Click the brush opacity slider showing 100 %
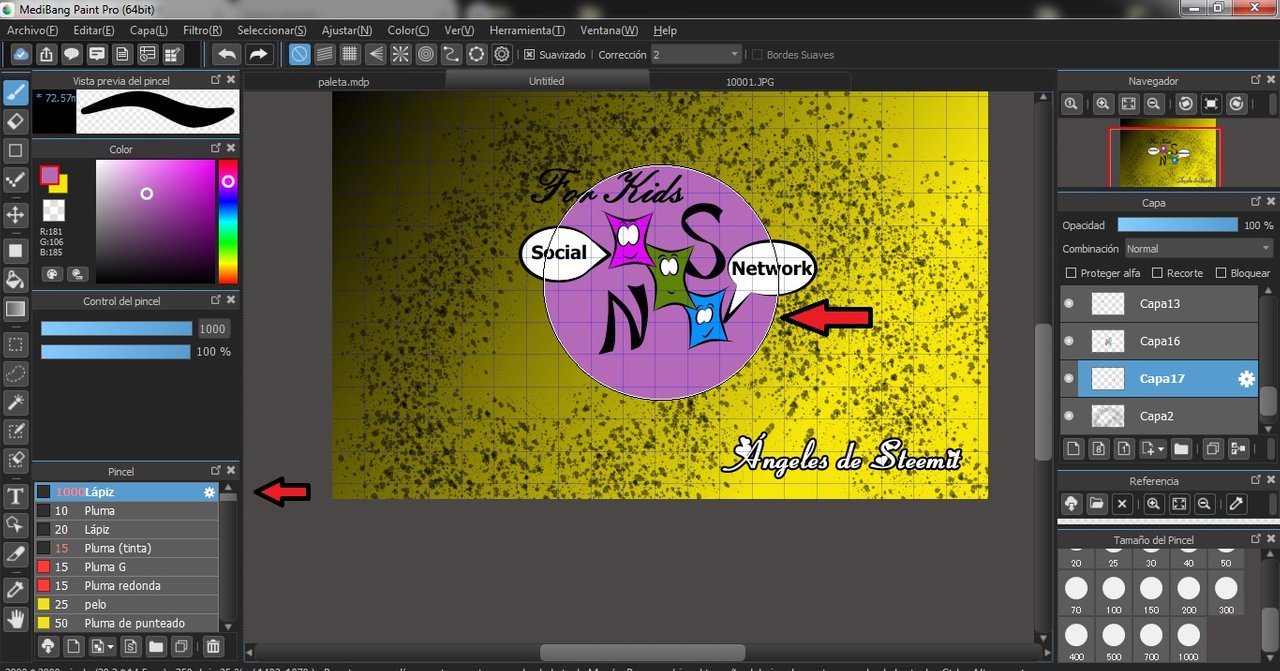1280x671 pixels. 115,352
